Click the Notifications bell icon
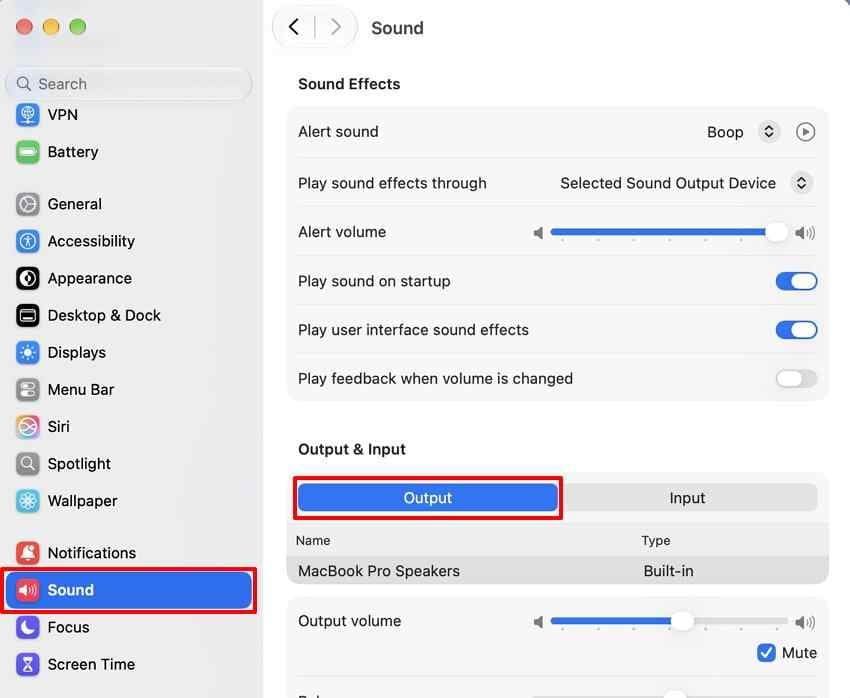This screenshot has width=850, height=698. pyautogui.click(x=28, y=553)
